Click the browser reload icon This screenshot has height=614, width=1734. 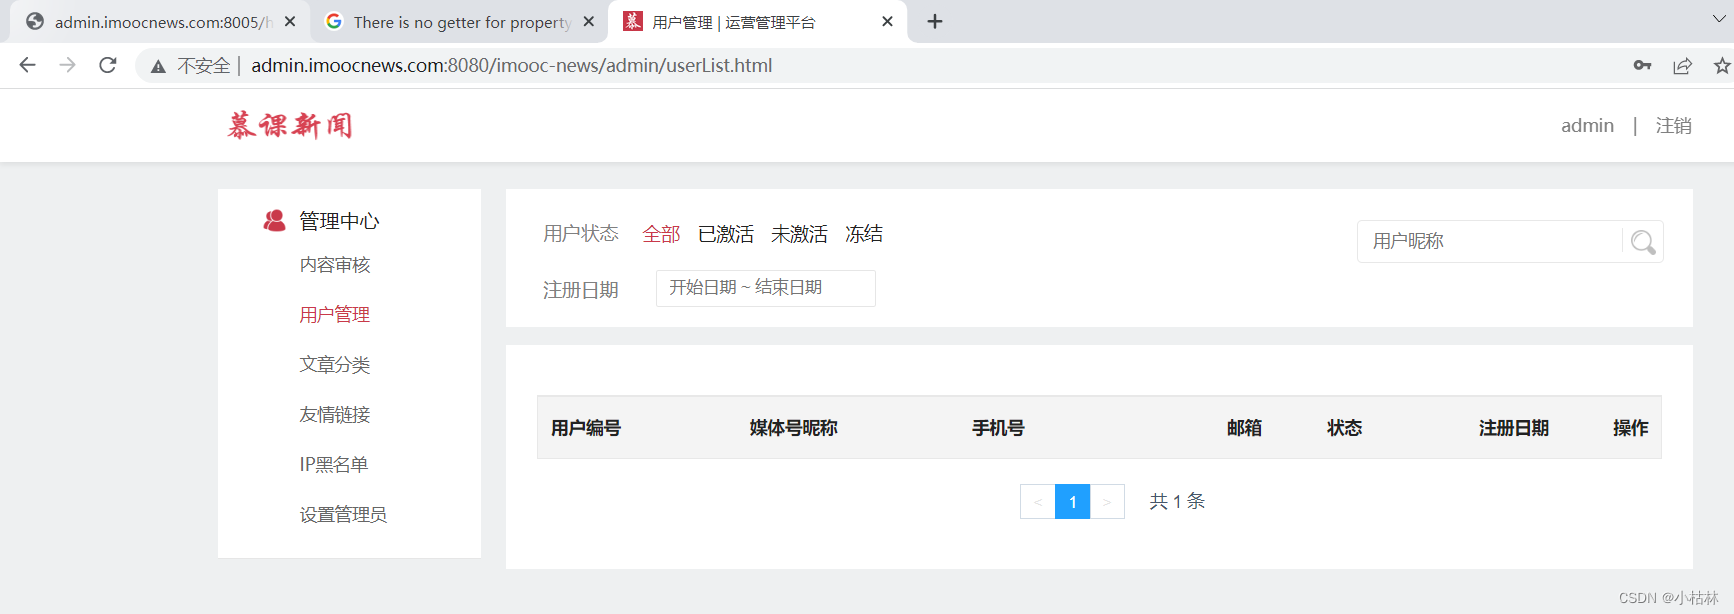(108, 66)
